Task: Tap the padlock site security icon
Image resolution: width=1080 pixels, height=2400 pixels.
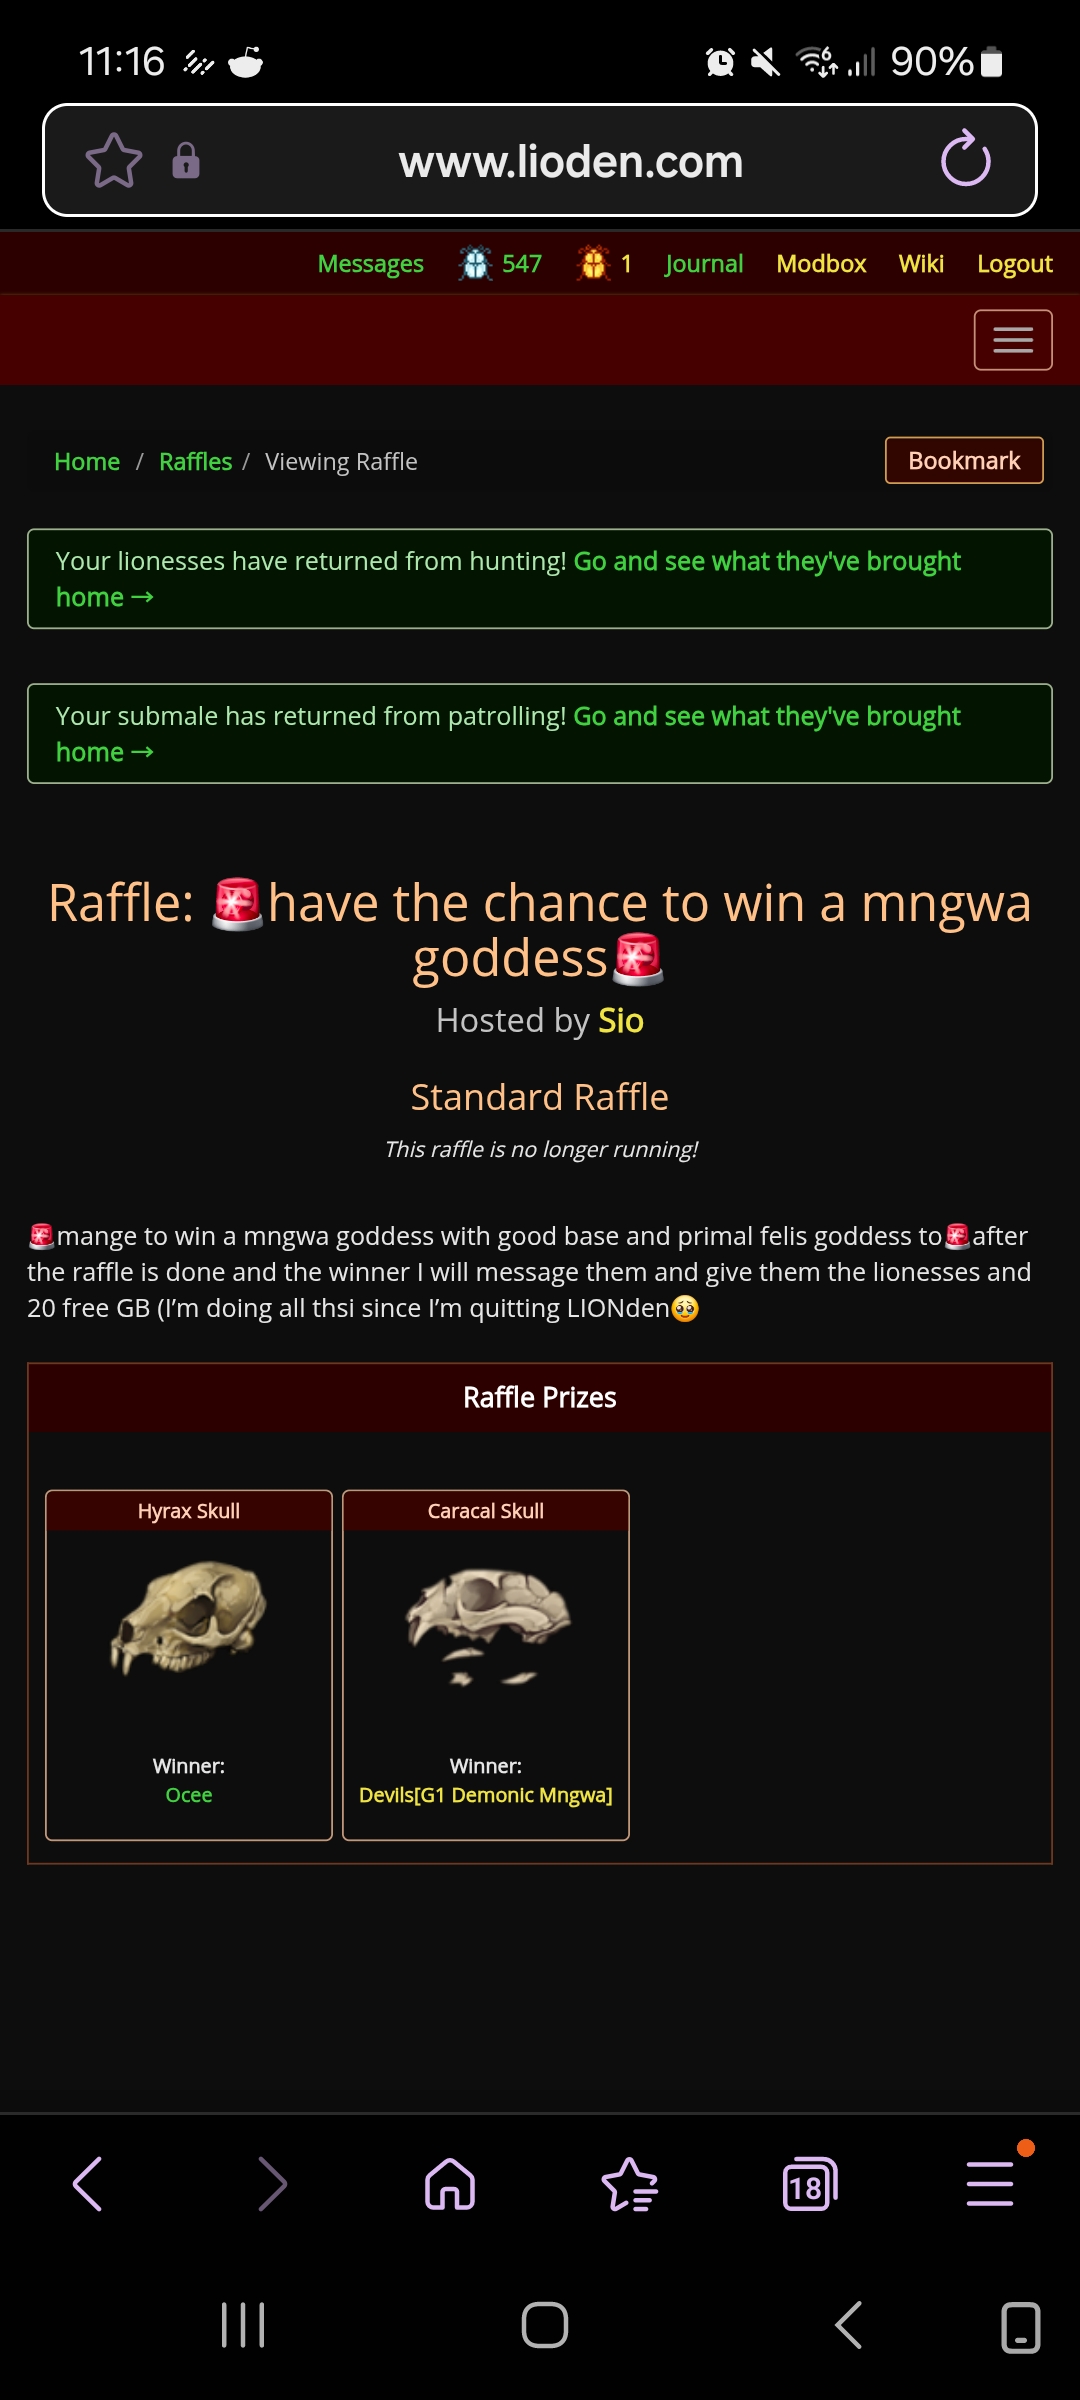Action: 186,161
